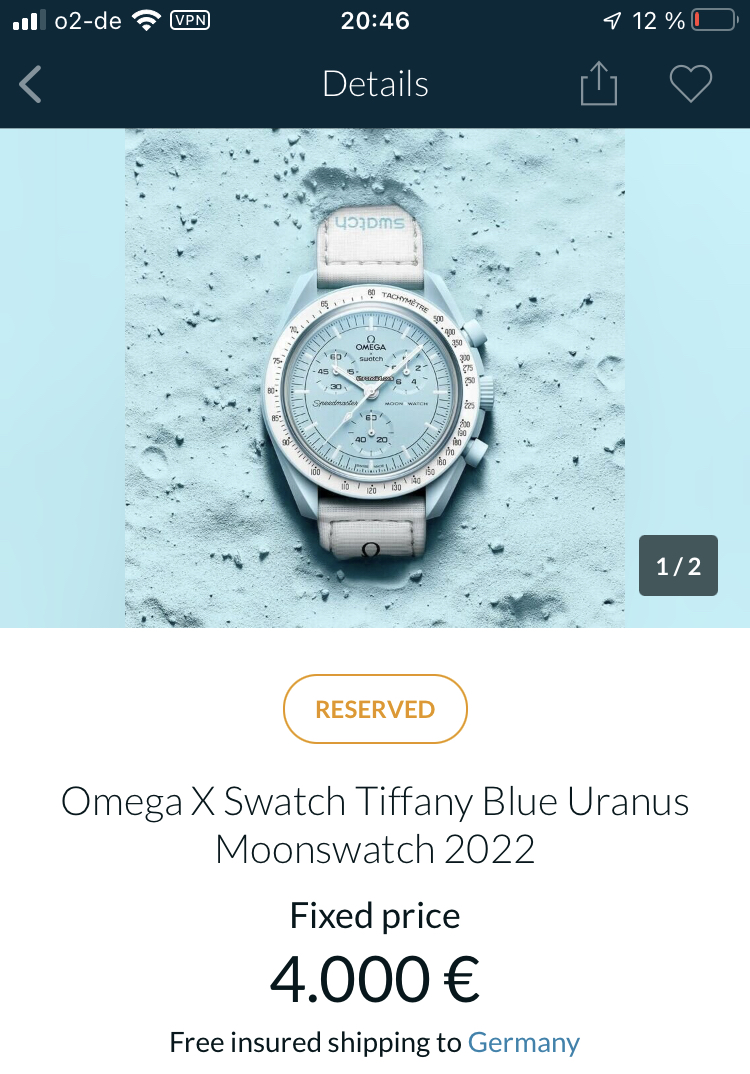This screenshot has height=1074, width=750.
Task: Tap the cellular signal bars
Action: pyautogui.click(x=29, y=21)
